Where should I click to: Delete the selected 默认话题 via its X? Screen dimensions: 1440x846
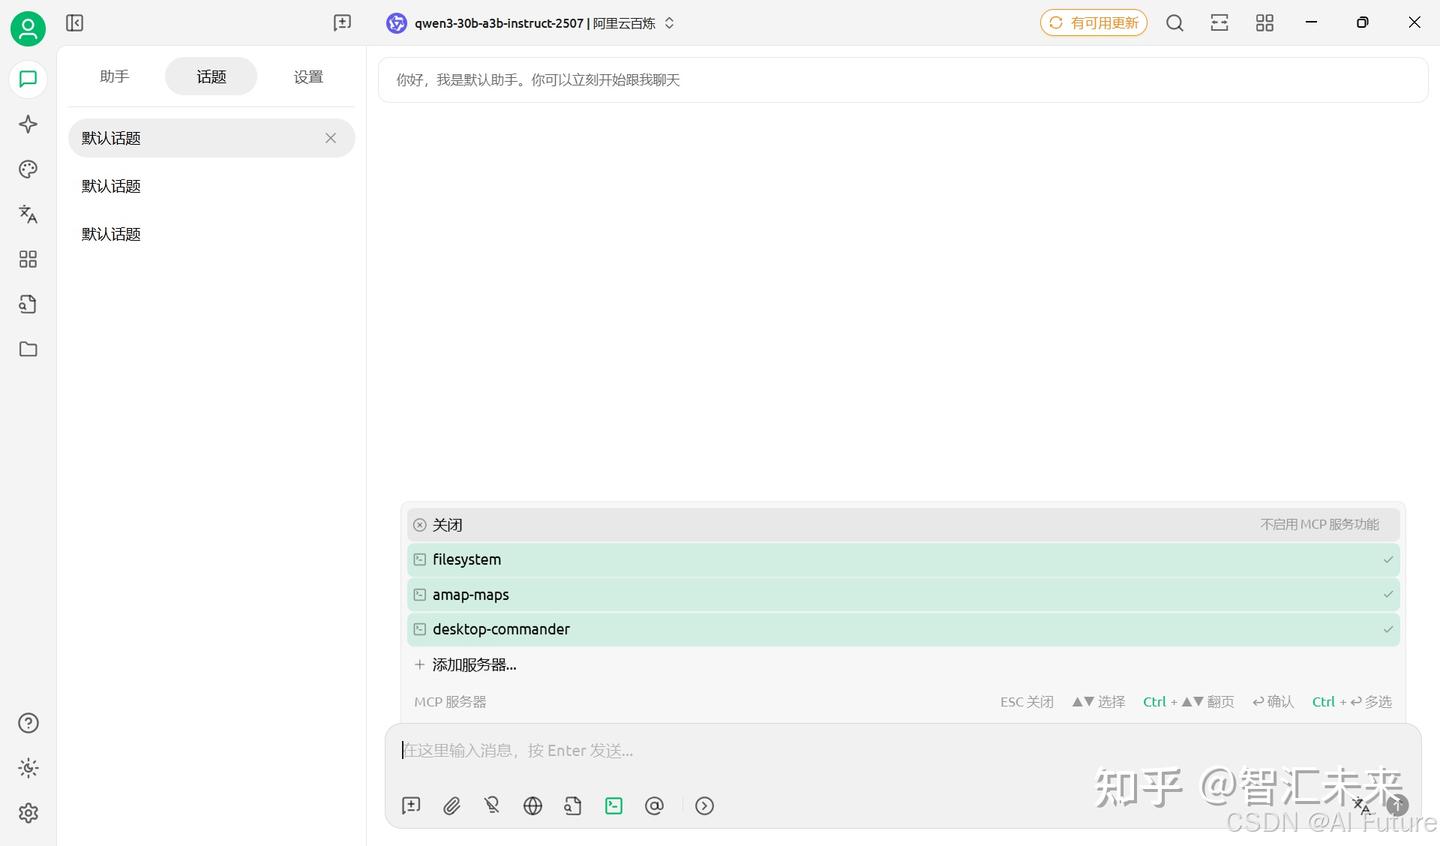[x=331, y=138]
